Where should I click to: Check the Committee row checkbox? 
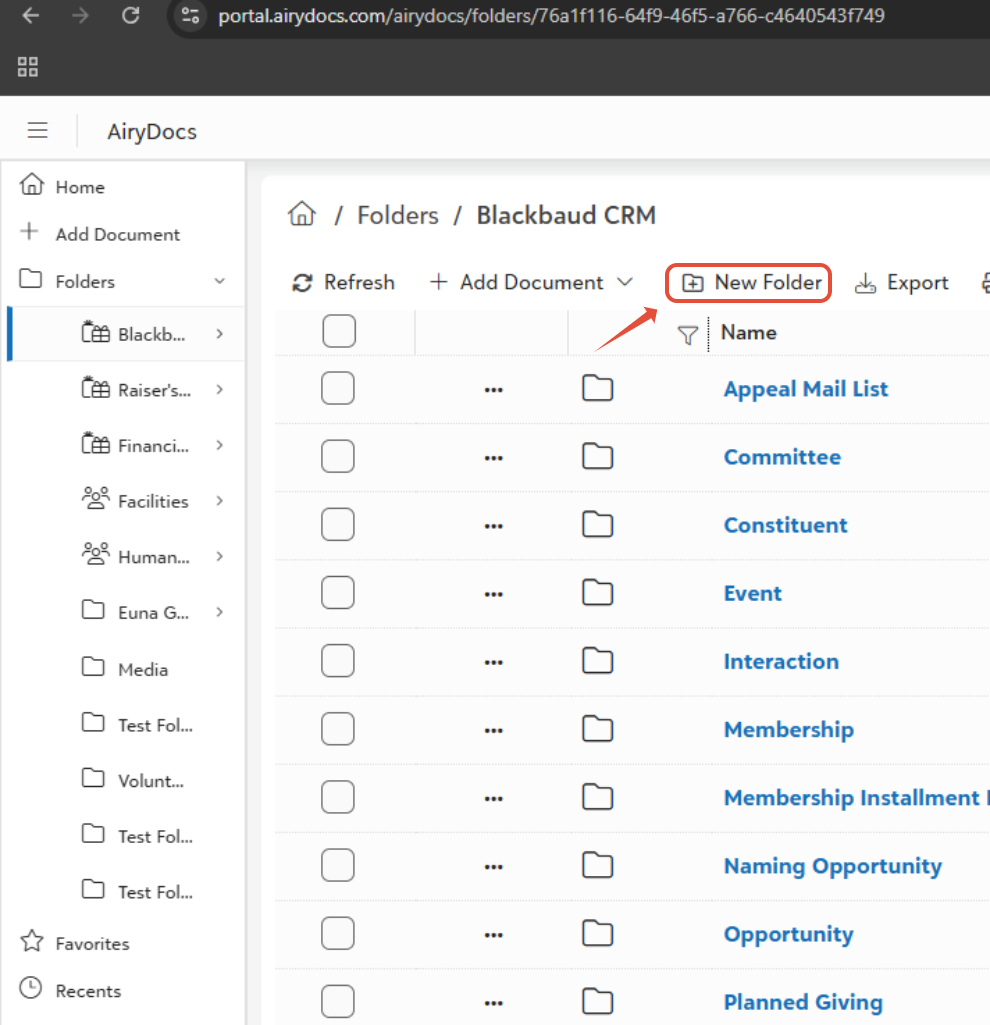pos(338,456)
